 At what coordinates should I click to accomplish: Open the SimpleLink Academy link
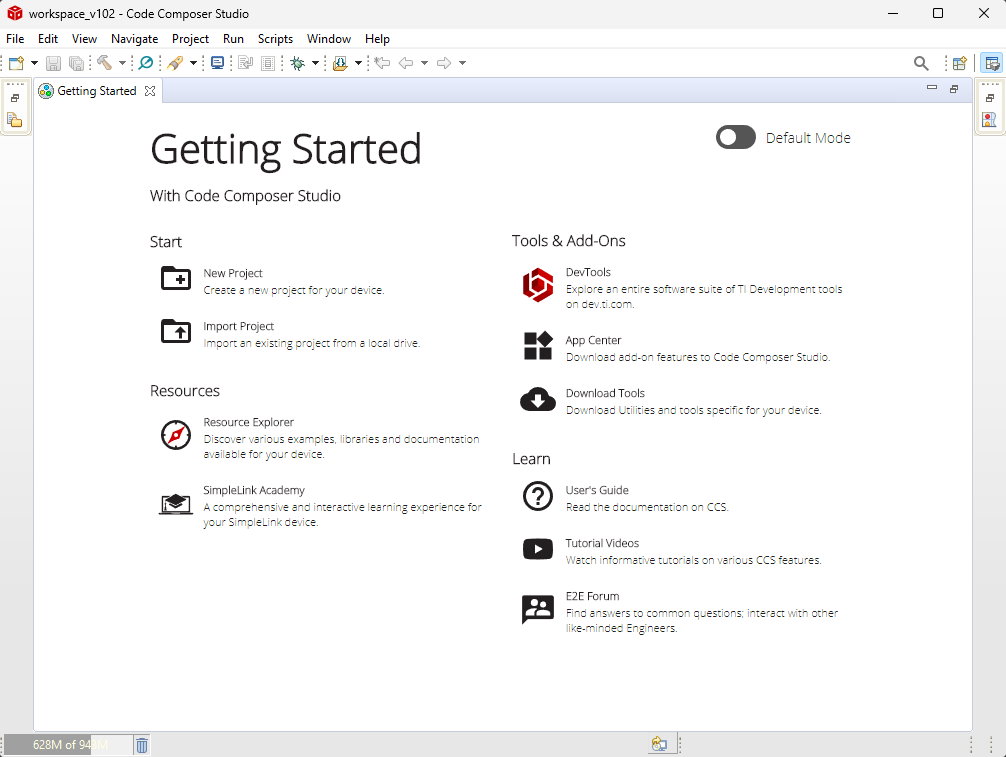point(254,490)
